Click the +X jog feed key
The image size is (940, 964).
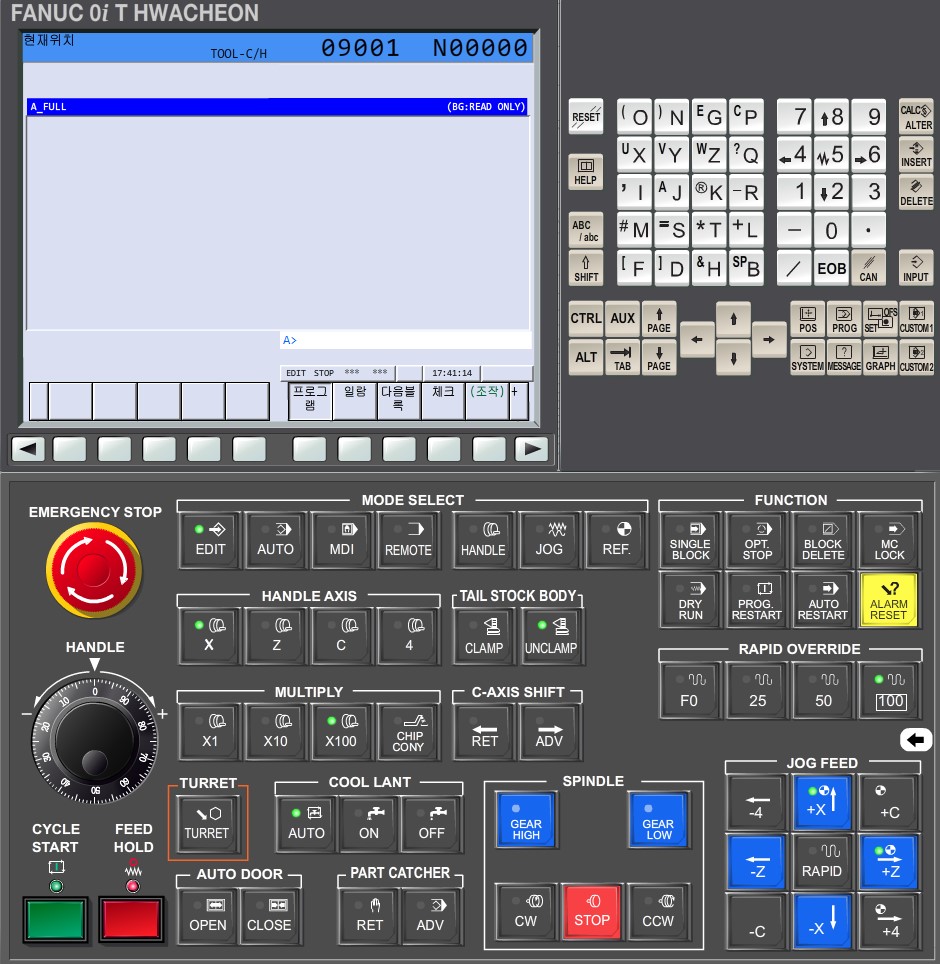pos(823,802)
